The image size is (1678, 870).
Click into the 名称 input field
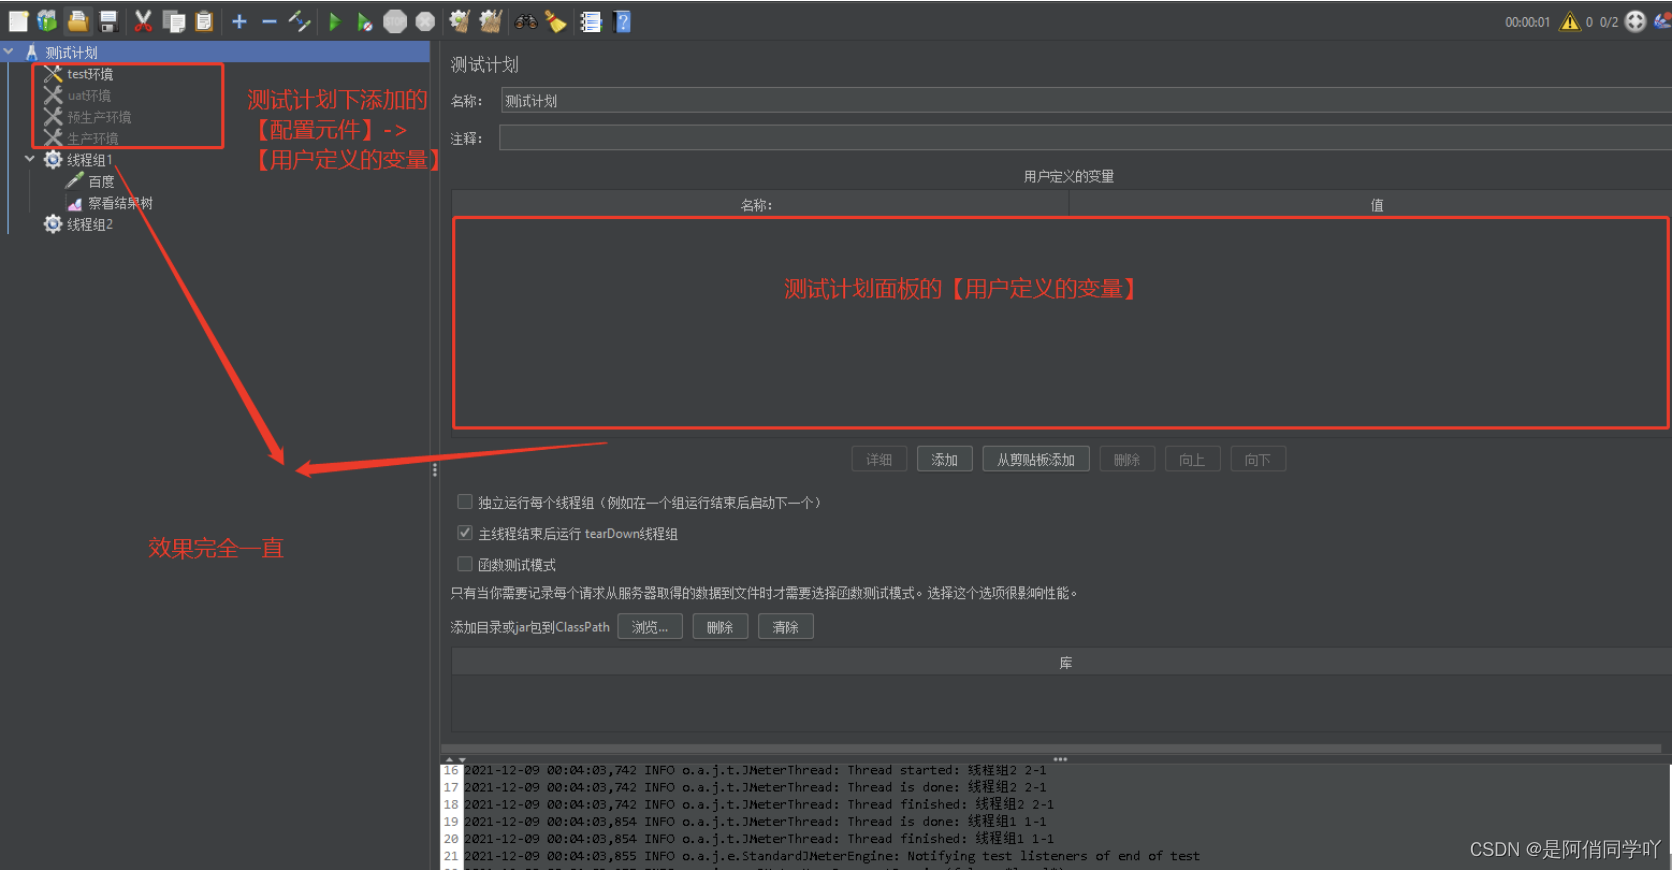[x=1085, y=100]
